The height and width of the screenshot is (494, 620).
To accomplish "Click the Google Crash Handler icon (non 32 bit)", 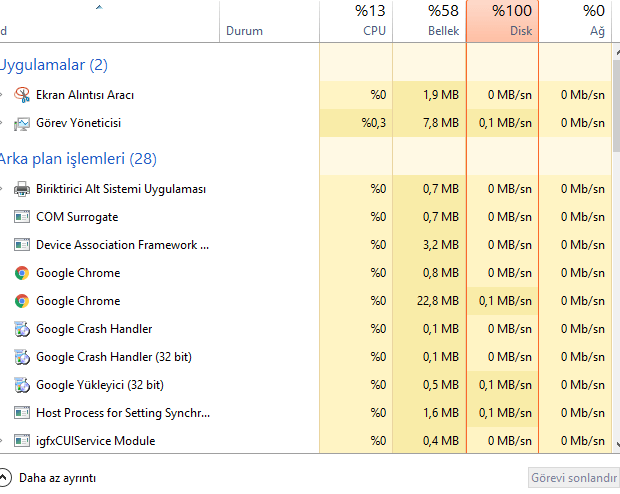I will click(22, 329).
